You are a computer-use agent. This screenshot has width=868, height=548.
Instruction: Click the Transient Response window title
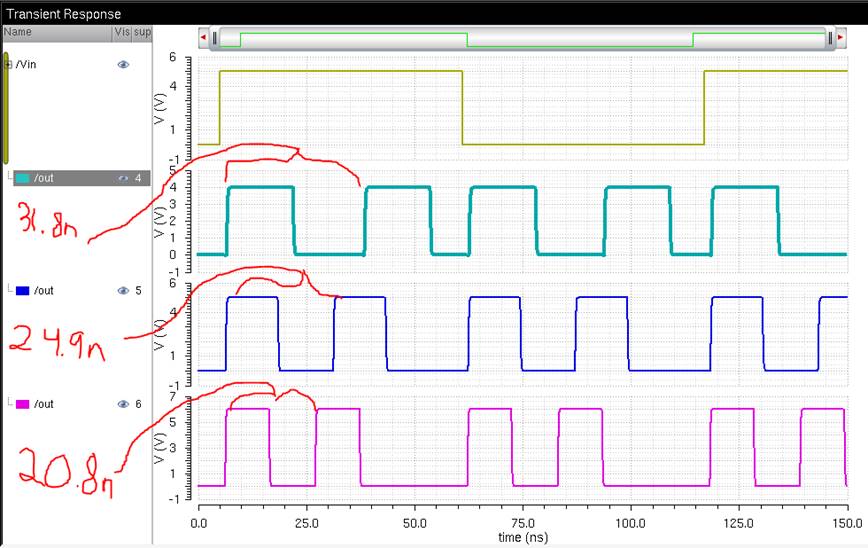63,14
